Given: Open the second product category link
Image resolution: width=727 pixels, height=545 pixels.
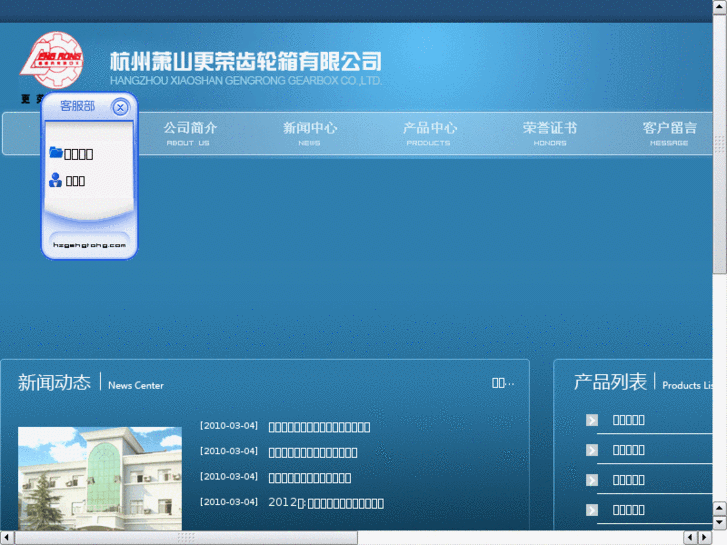Looking at the screenshot, I should pos(629,450).
